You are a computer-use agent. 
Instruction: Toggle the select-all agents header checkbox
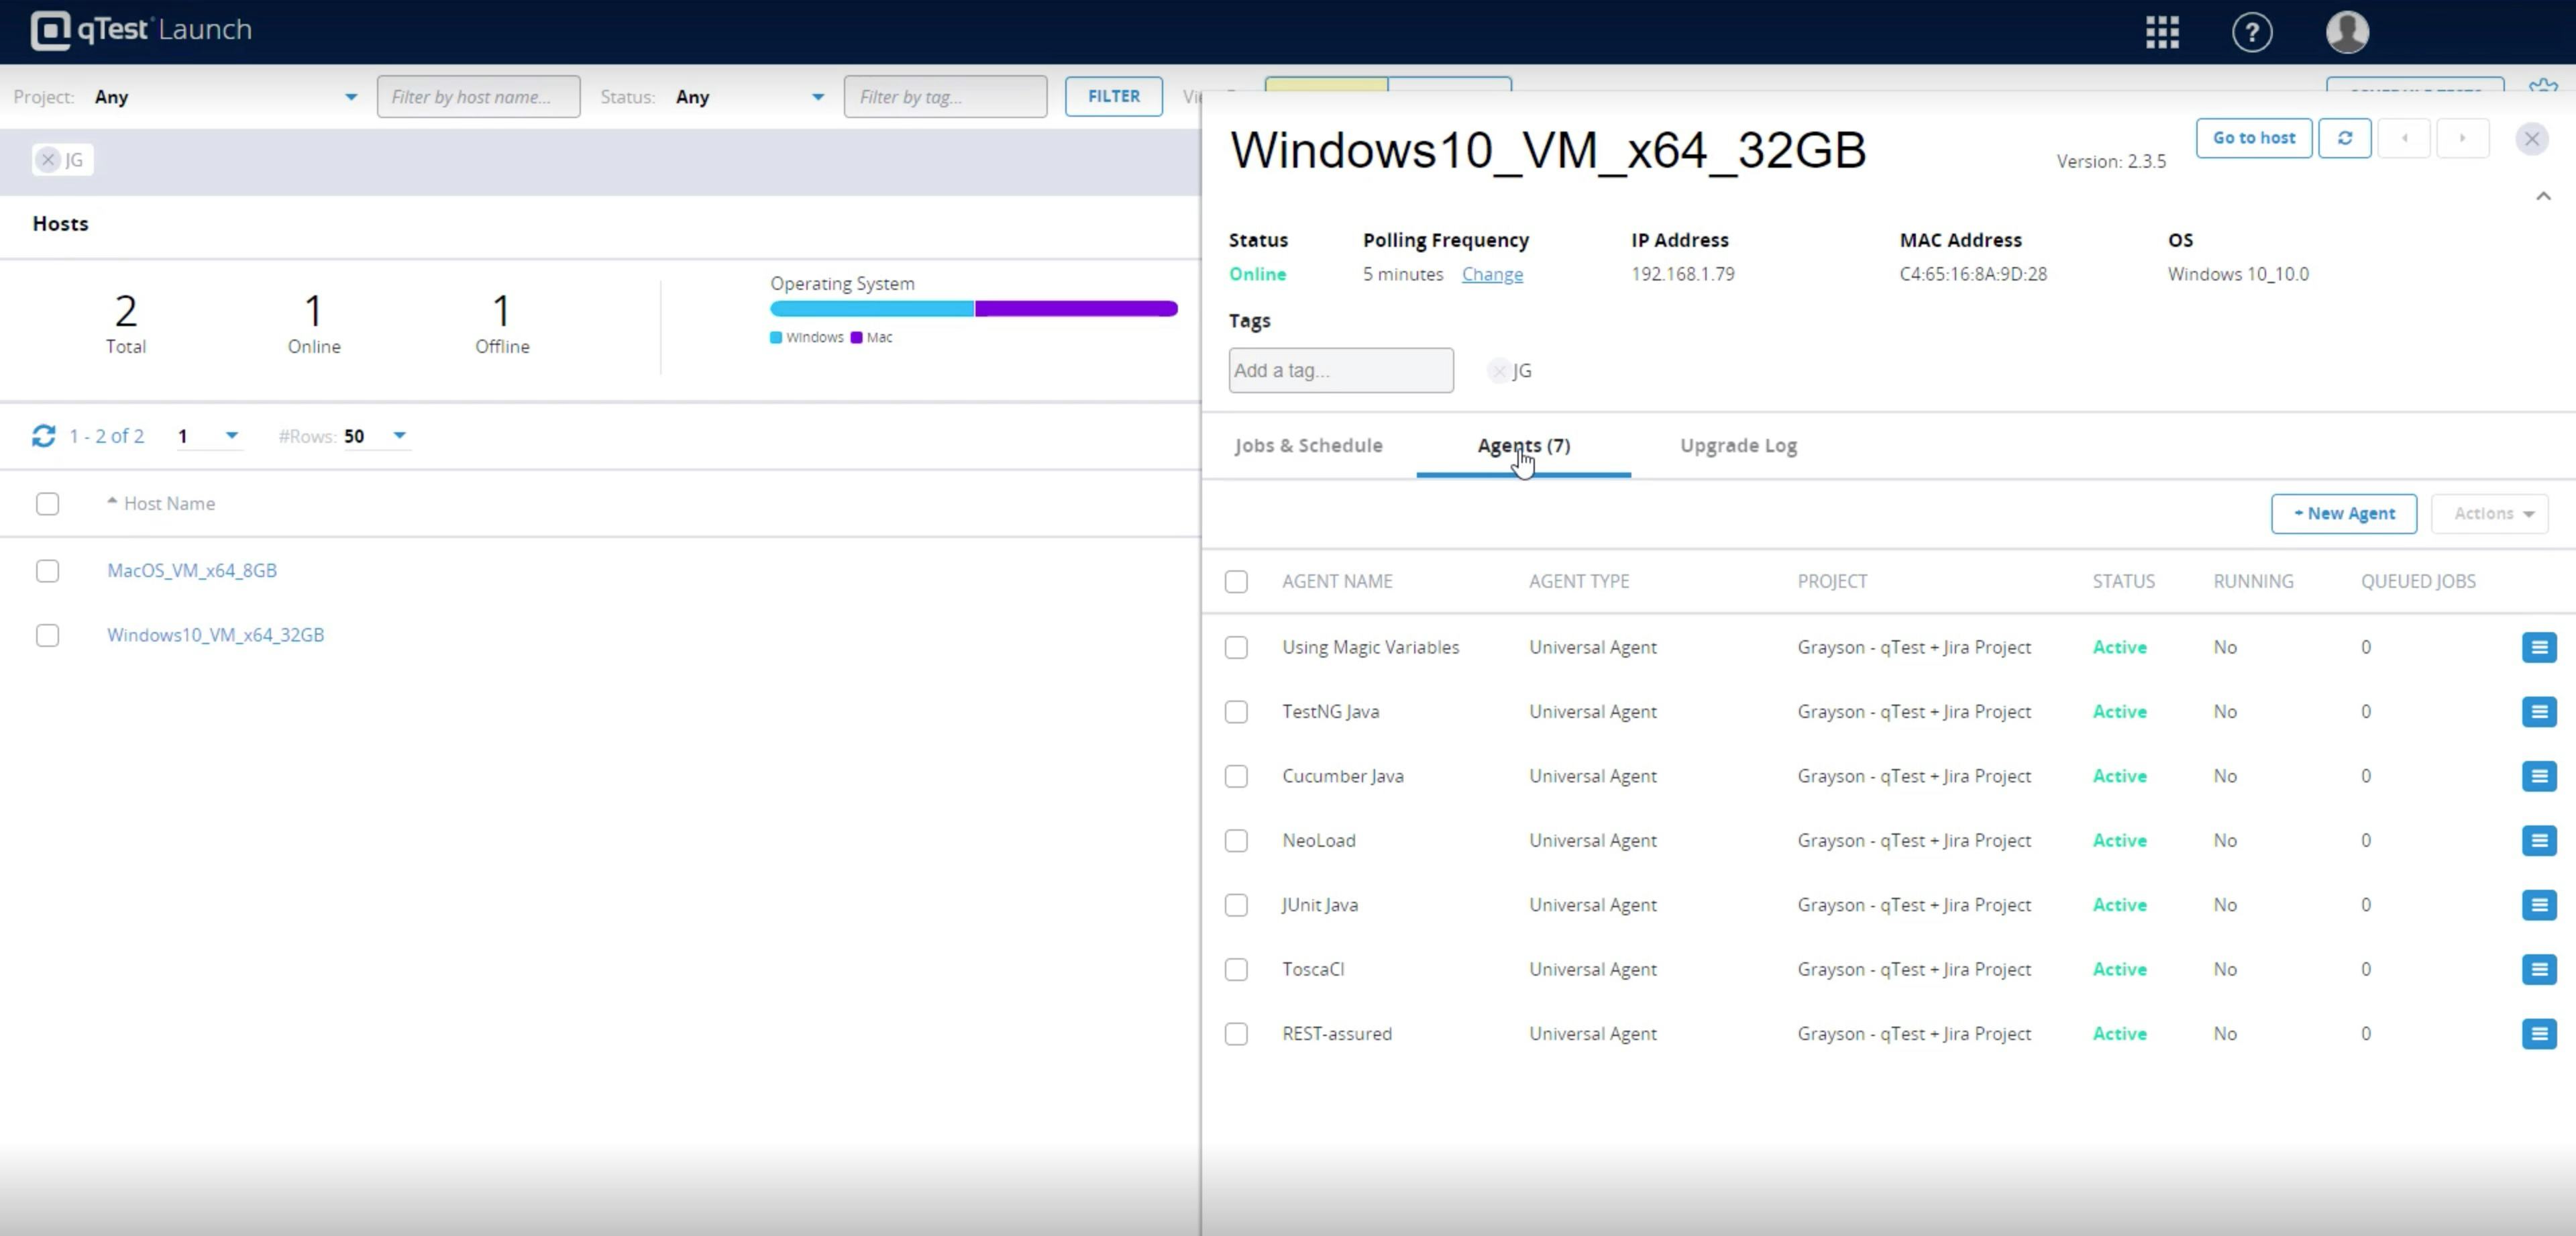coord(1236,582)
